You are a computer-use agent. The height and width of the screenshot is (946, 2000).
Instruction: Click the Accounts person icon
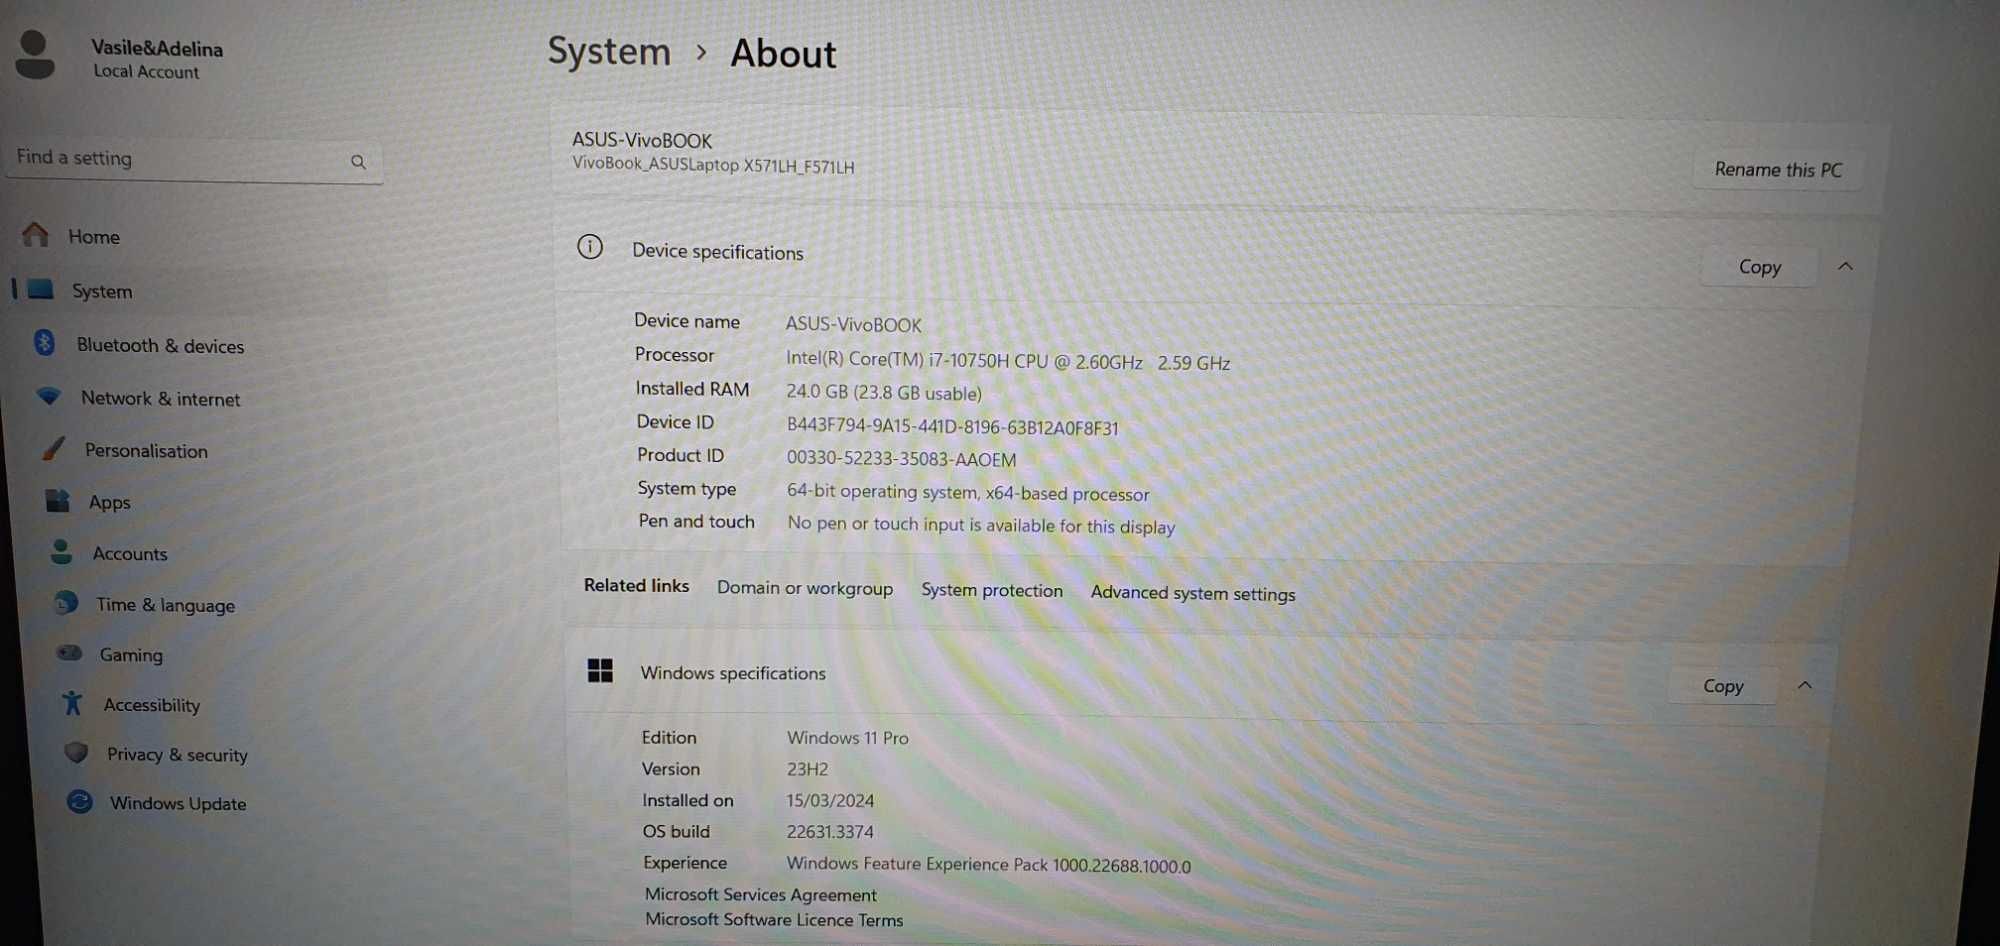point(62,552)
